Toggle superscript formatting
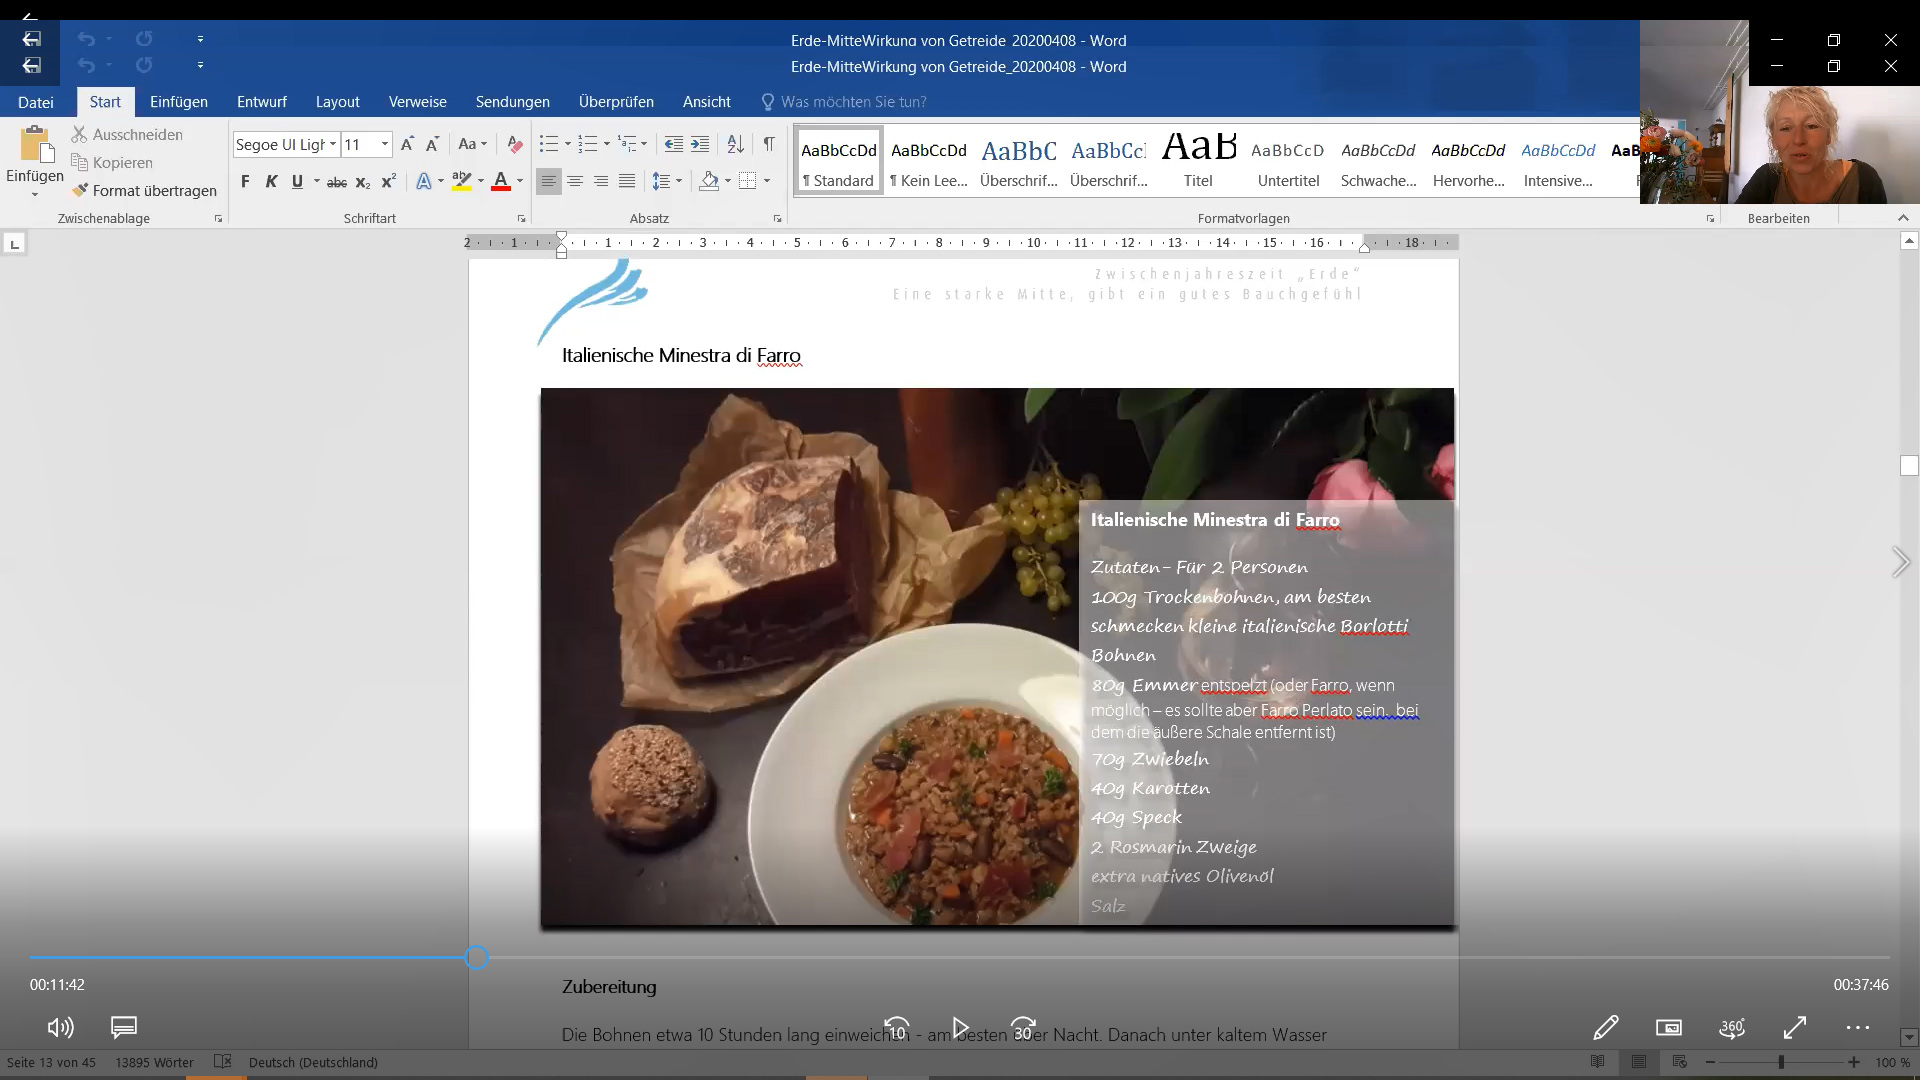 tap(389, 181)
